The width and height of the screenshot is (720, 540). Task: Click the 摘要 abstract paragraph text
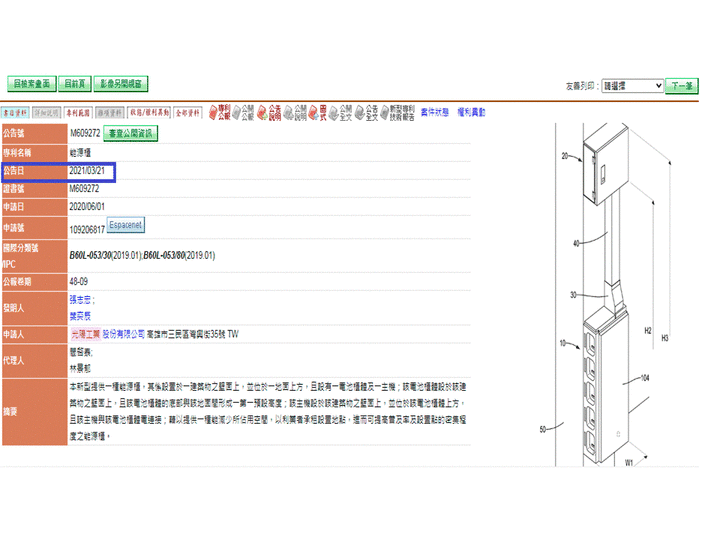coord(268,411)
